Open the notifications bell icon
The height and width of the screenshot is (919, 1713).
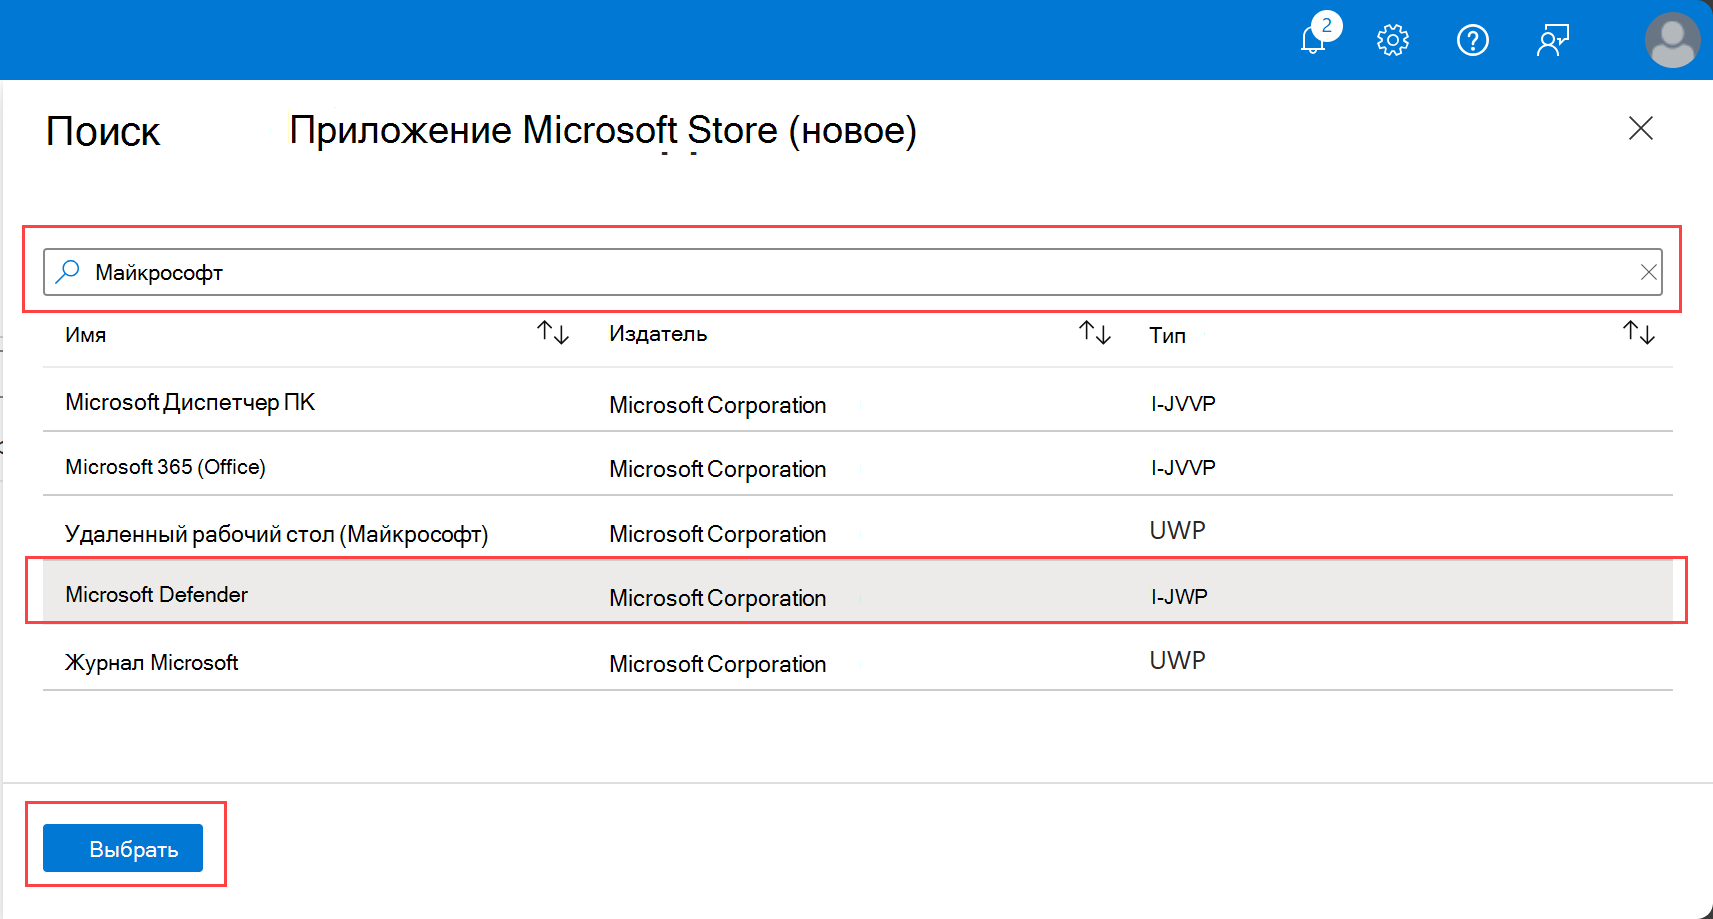(x=1313, y=40)
